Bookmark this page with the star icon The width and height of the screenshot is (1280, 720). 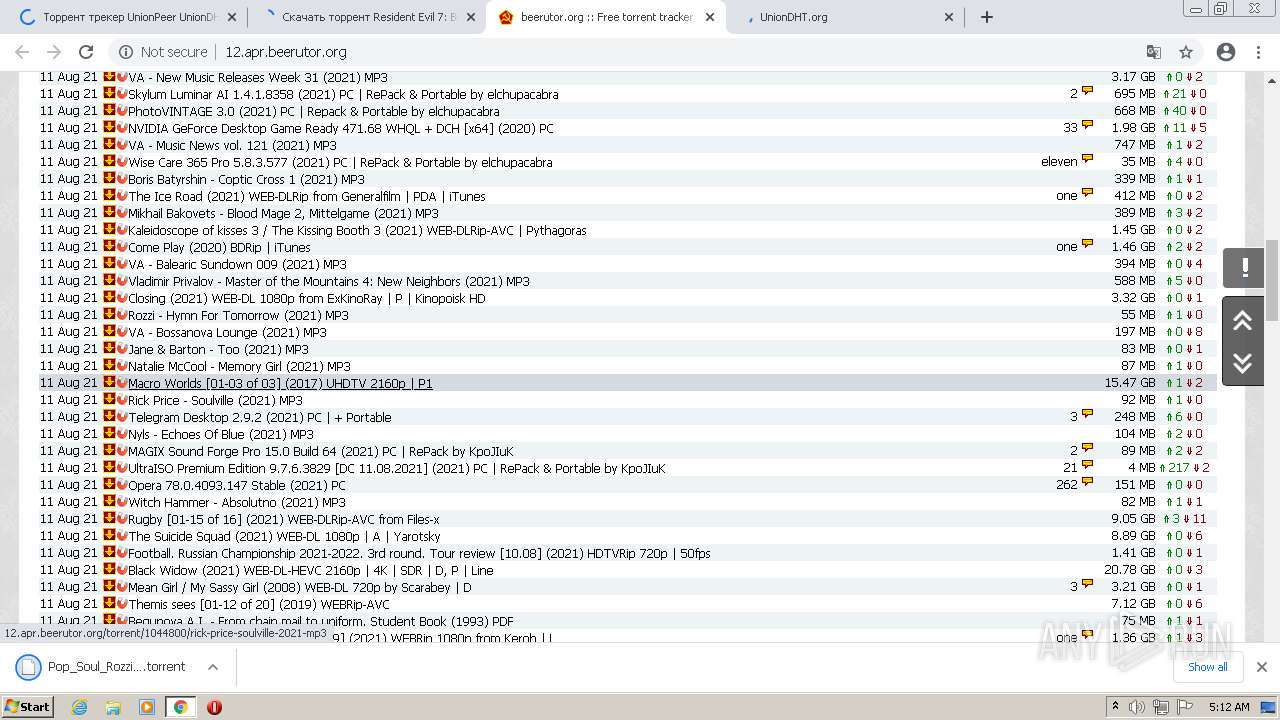pos(1186,52)
